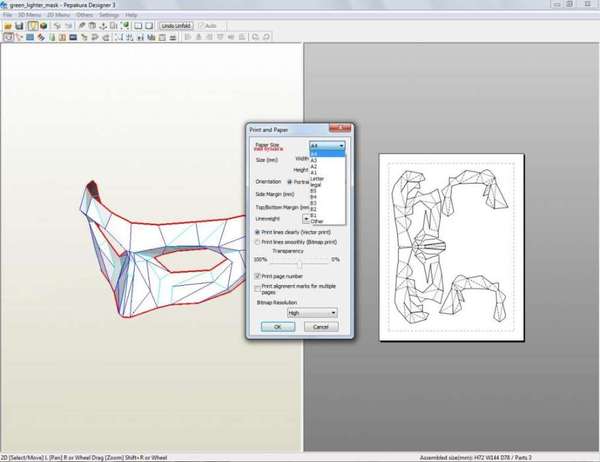The height and width of the screenshot is (462, 600).
Task: Choose Other in the paper size list
Action: [x=327, y=221]
